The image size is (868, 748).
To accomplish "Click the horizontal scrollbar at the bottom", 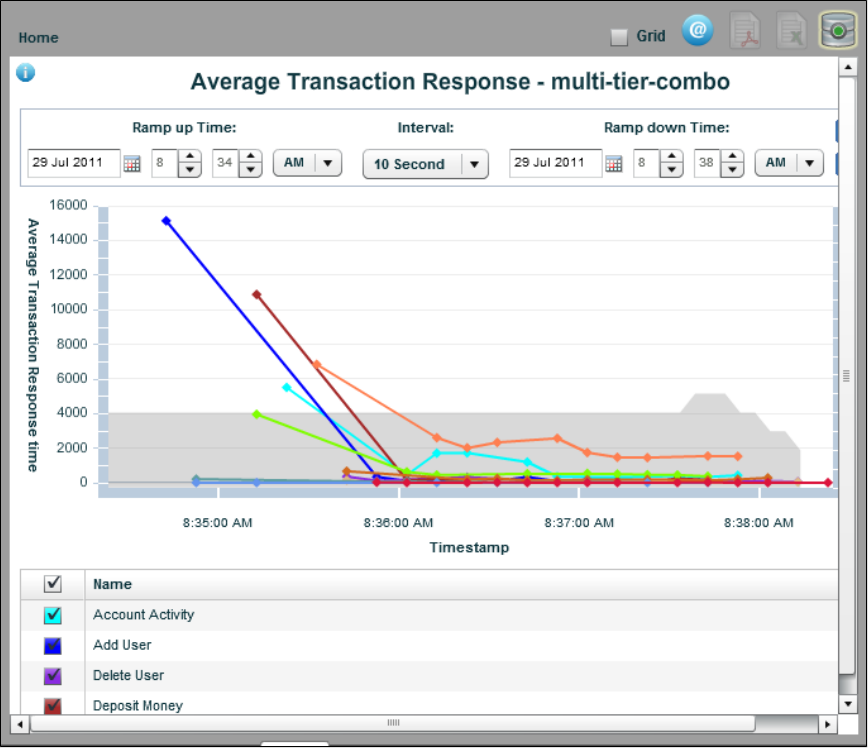I will tap(393, 723).
